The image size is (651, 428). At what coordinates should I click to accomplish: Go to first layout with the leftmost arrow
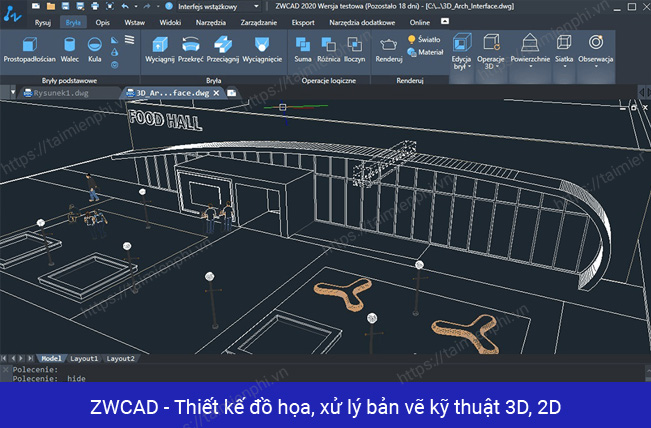point(4,358)
